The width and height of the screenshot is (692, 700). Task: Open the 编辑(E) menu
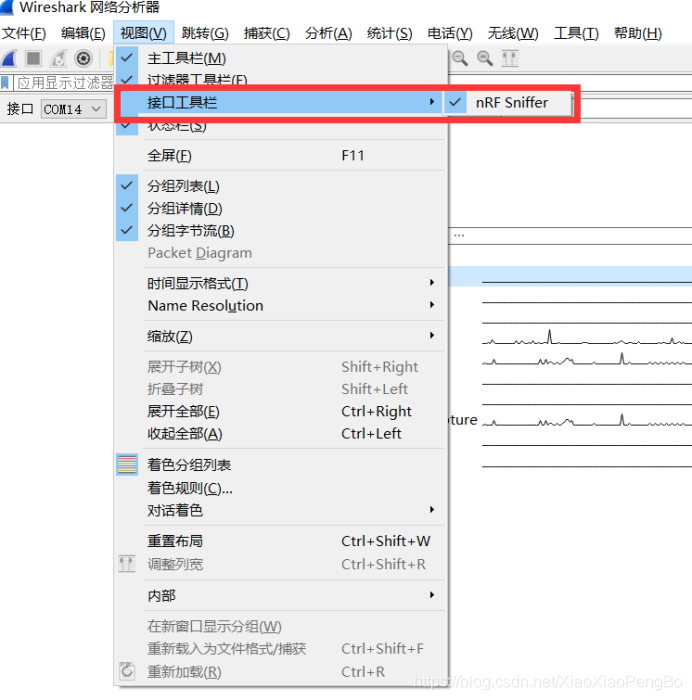[83, 33]
